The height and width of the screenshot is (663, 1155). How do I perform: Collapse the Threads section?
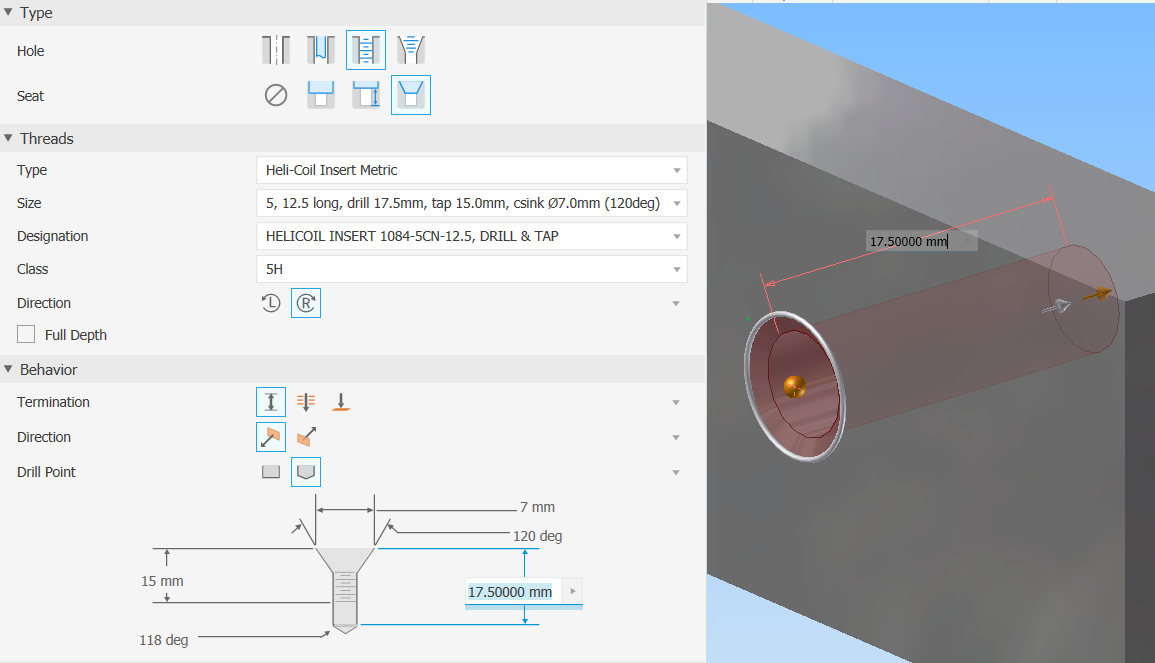click(x=8, y=138)
